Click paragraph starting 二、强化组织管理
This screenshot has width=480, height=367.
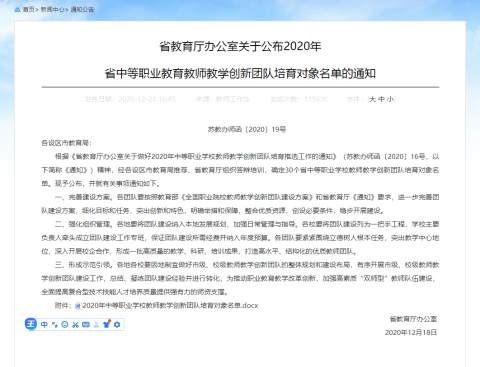(x=240, y=238)
